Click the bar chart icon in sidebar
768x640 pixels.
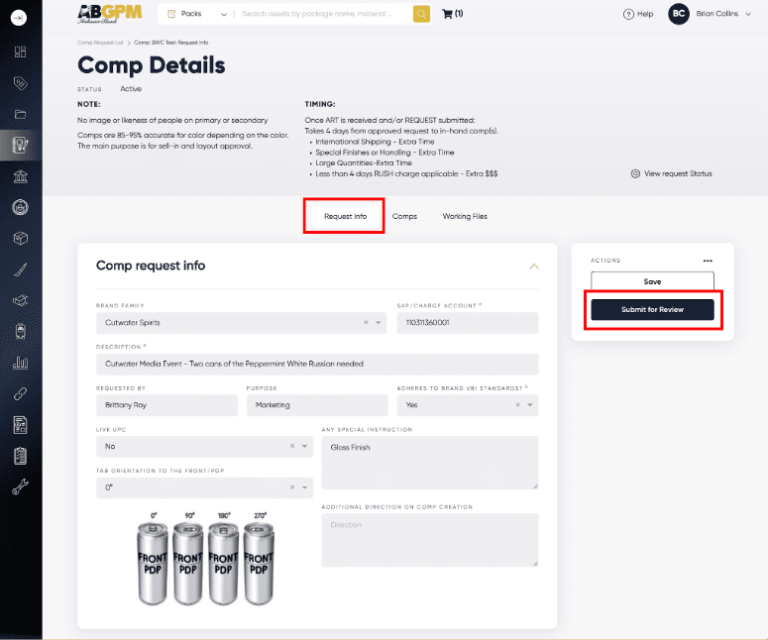click(20, 363)
